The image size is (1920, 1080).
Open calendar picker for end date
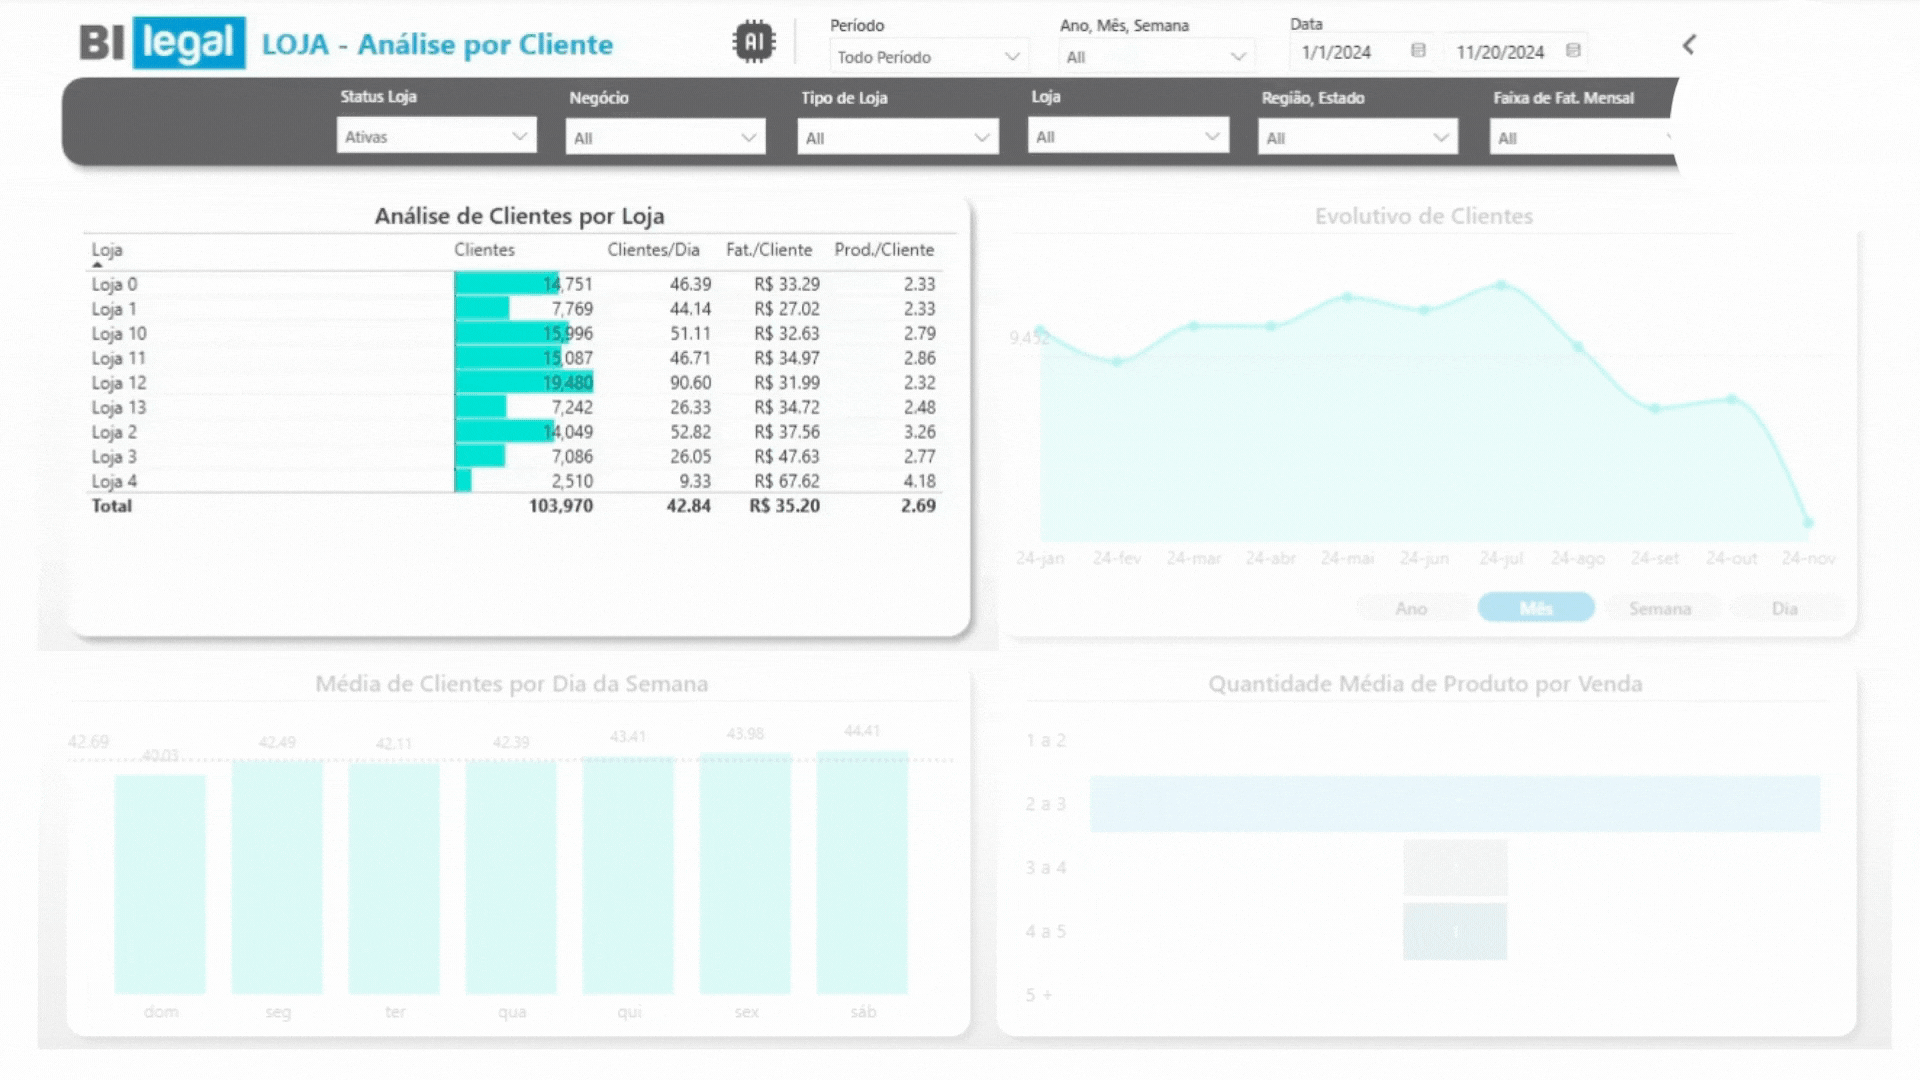click(x=1572, y=51)
